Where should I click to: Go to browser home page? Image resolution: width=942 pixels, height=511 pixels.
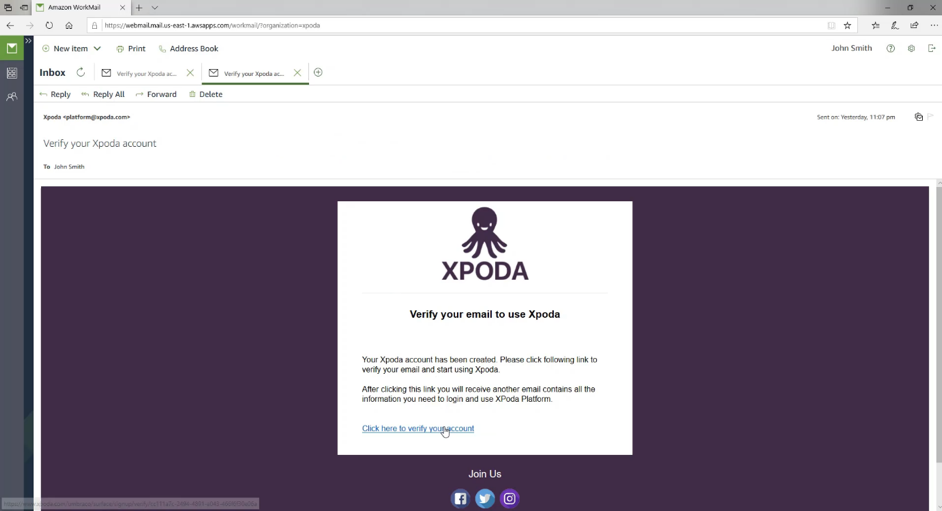pyautogui.click(x=69, y=25)
